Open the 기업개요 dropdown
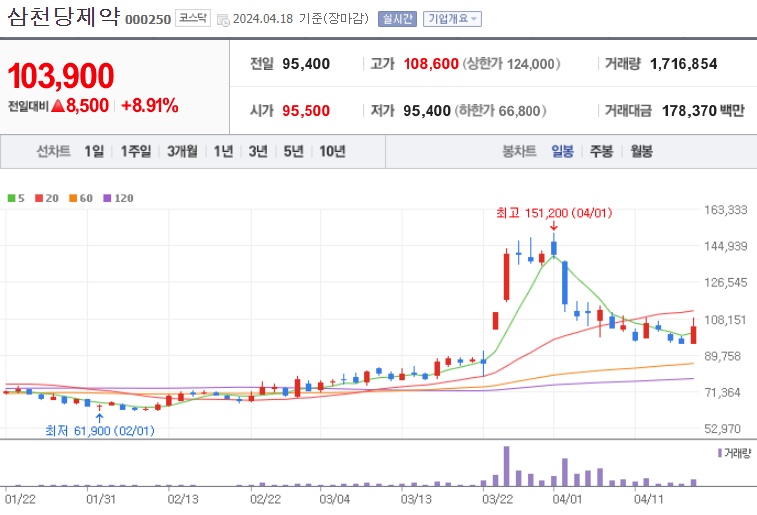The image size is (757, 515). 452,19
